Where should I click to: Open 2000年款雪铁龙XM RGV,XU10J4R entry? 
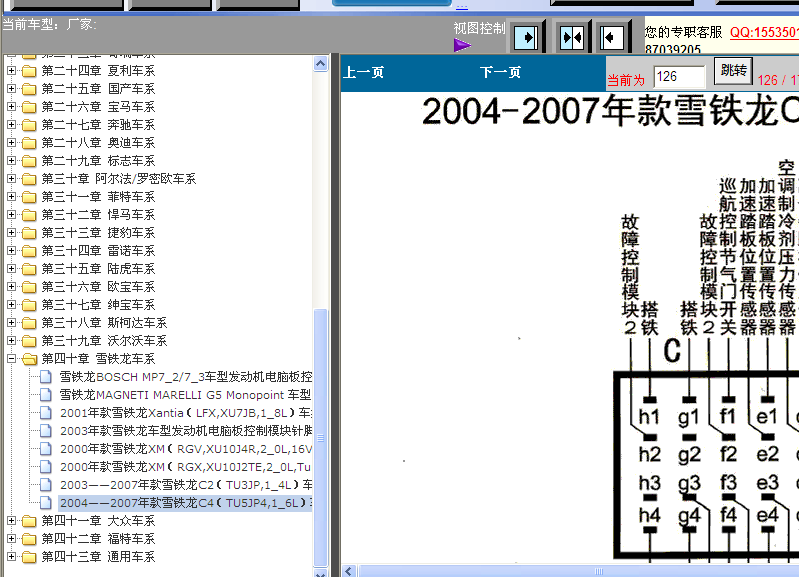(x=186, y=449)
